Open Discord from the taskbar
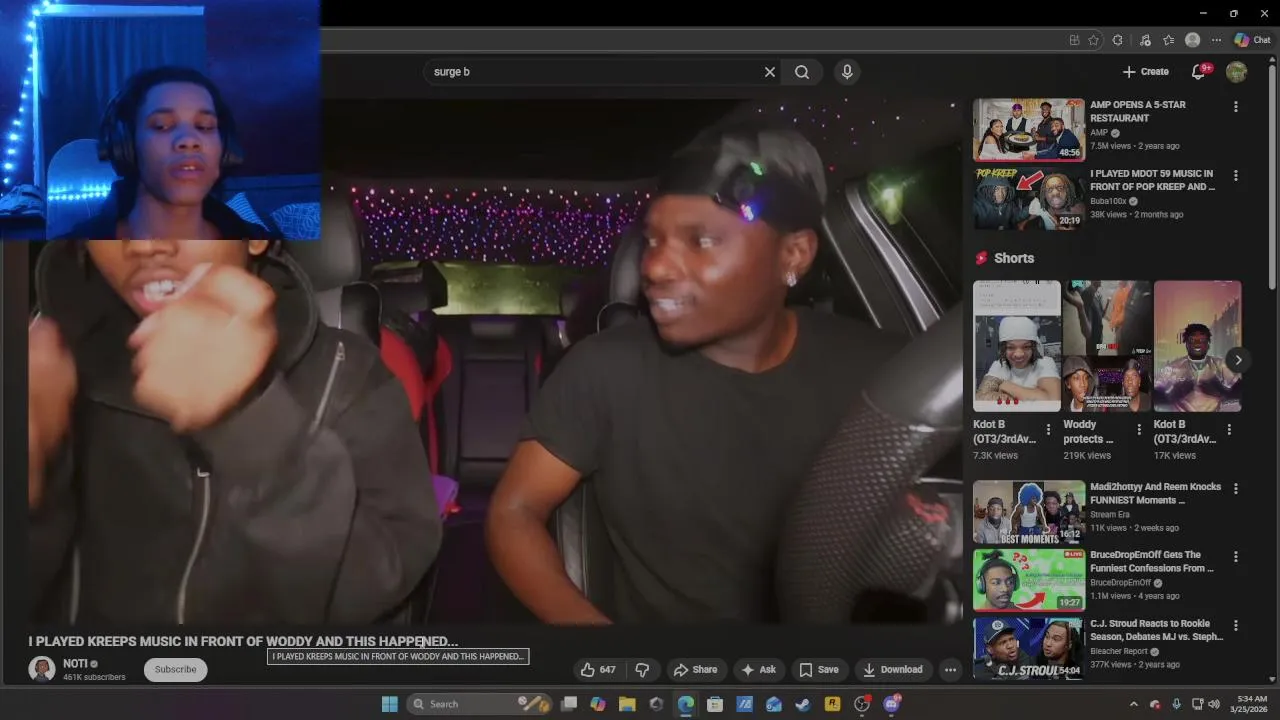The height and width of the screenshot is (720, 1280). [x=891, y=704]
